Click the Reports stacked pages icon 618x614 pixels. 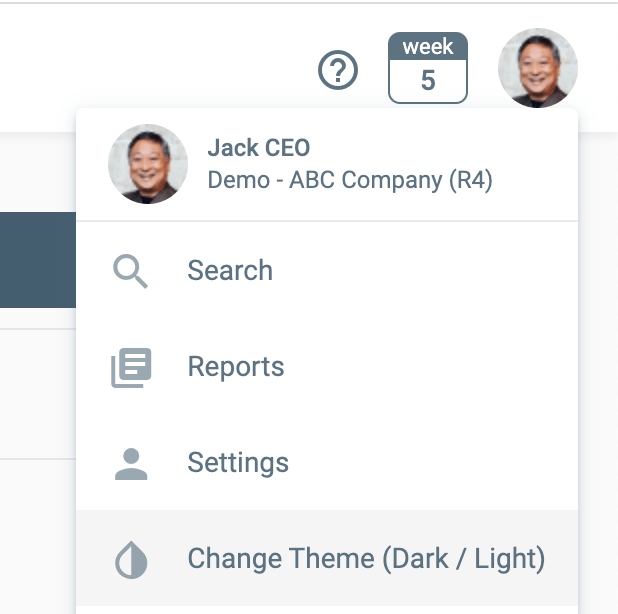(130, 367)
